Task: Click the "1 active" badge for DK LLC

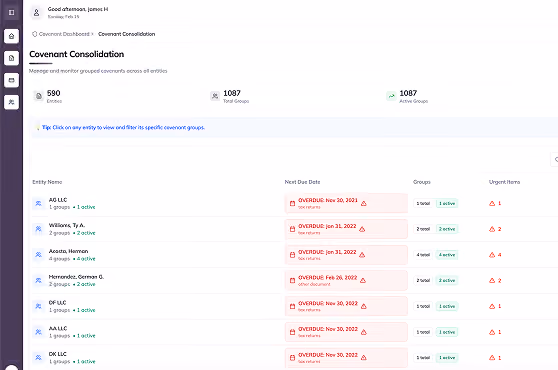Action: [x=447, y=358]
